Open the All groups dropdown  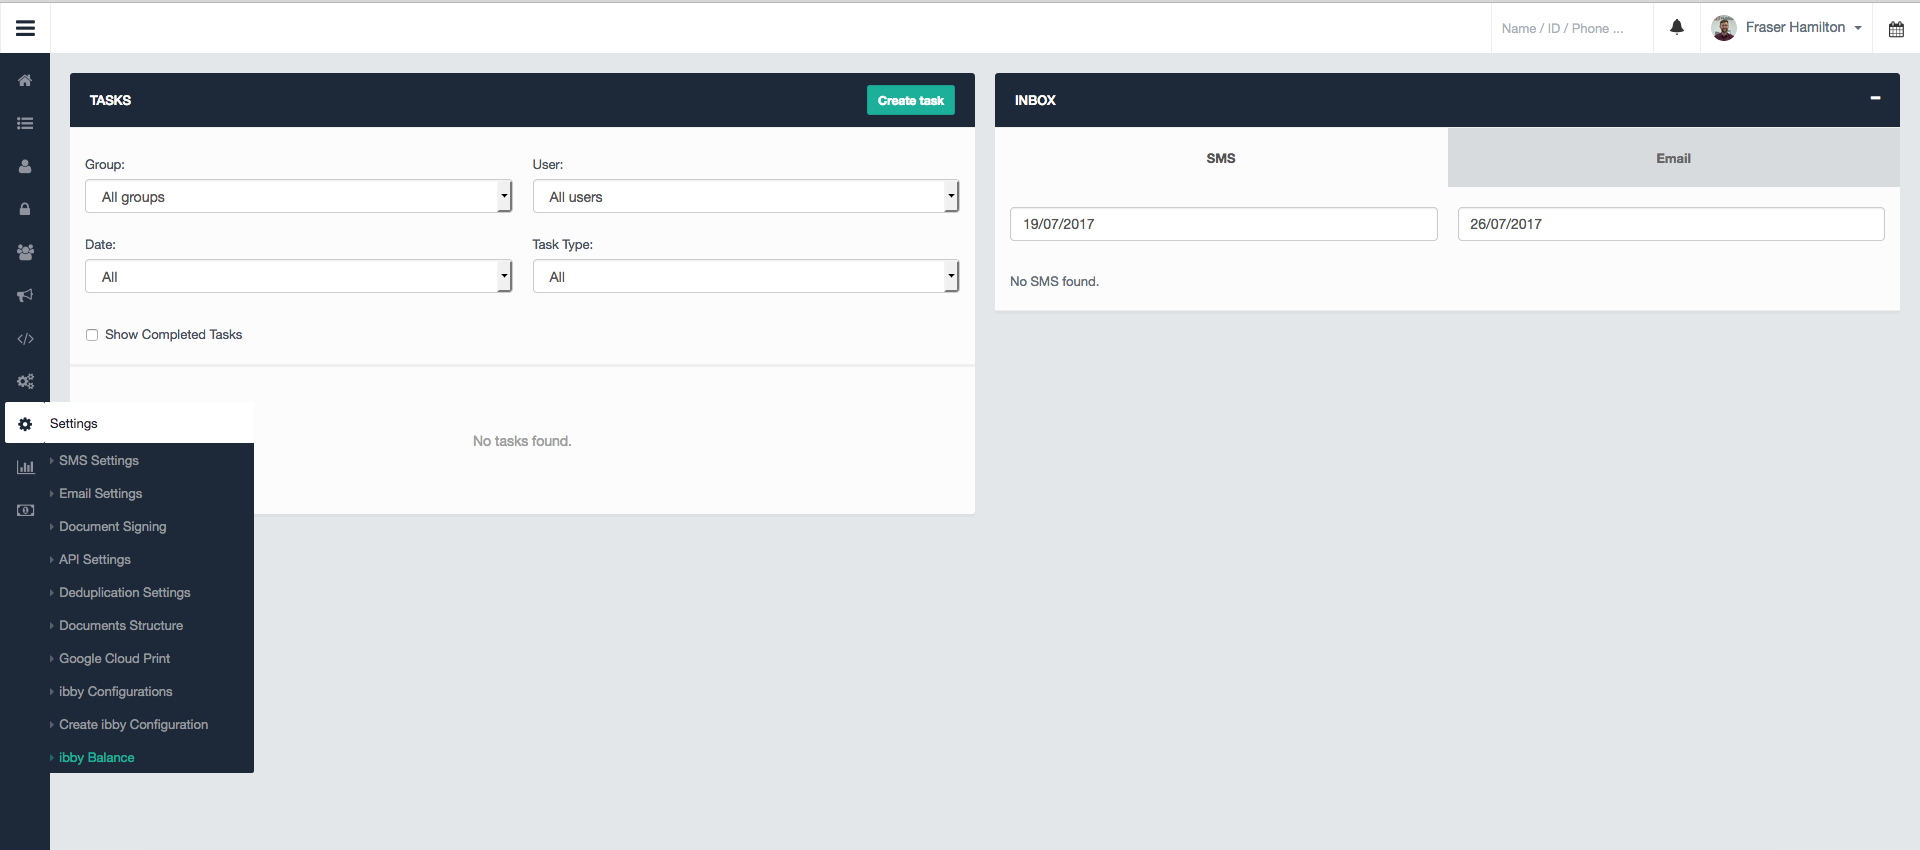coord(298,197)
